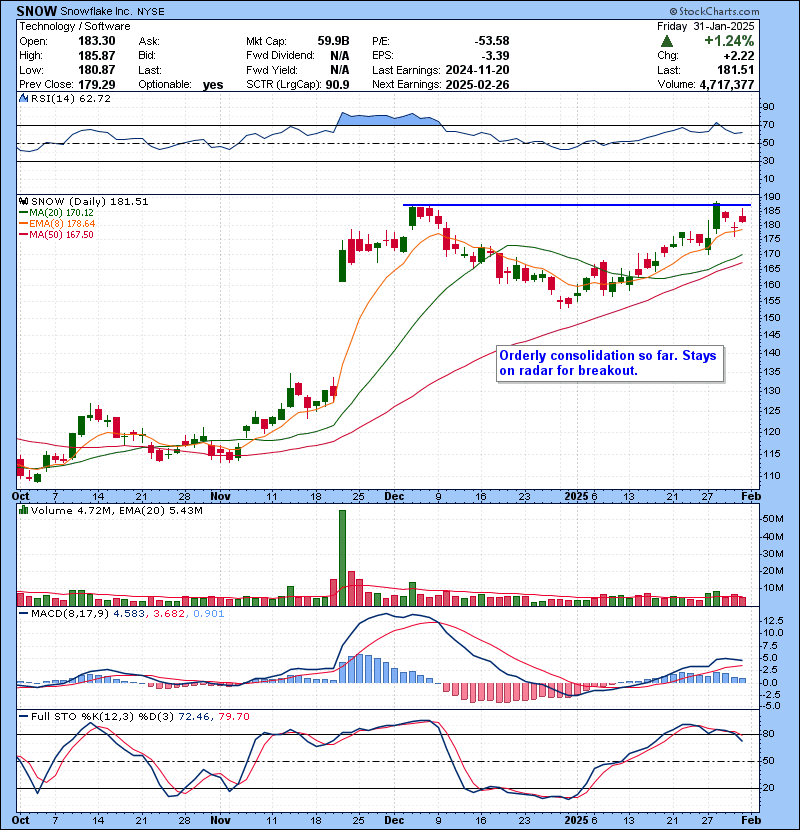This screenshot has width=800, height=830.
Task: Click the MA(20) 170.12 legend entry
Action: coord(61,212)
